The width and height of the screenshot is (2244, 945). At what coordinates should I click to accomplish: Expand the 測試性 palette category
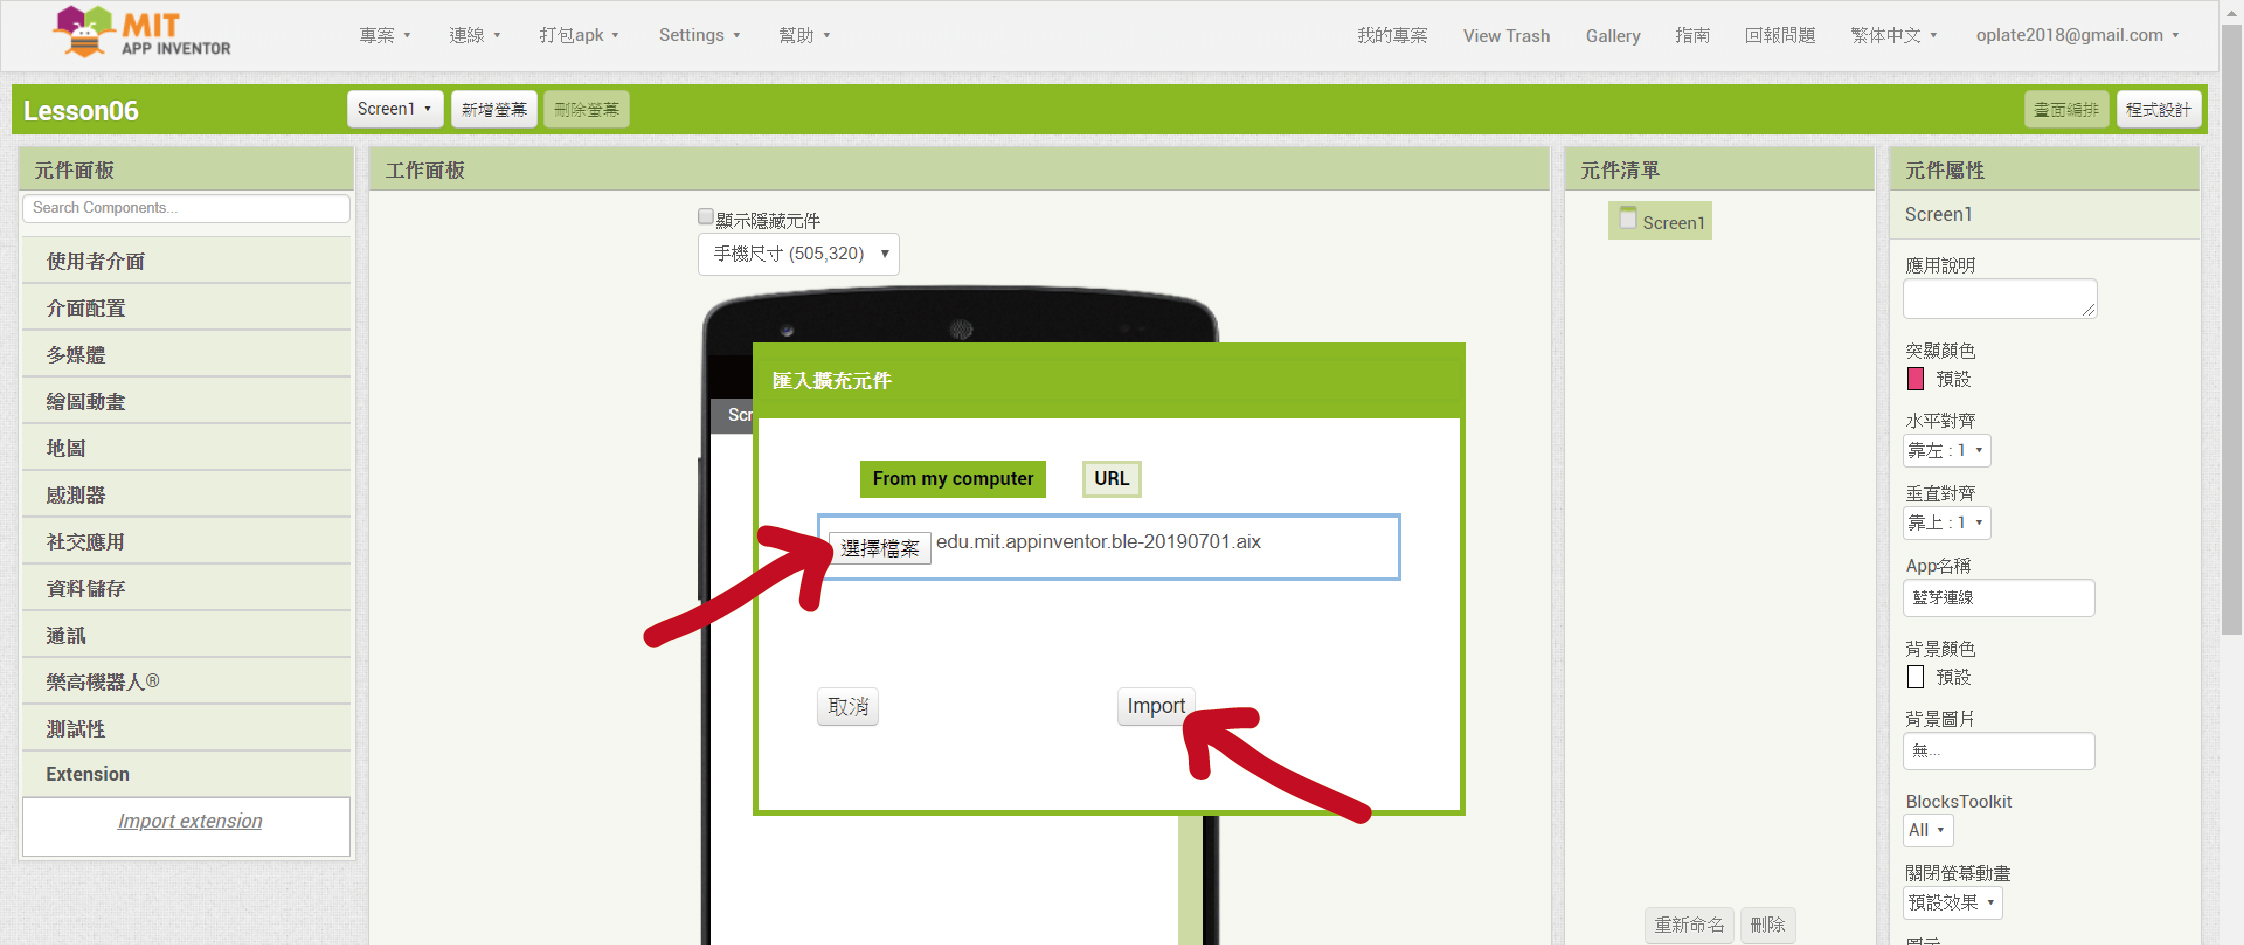click(x=186, y=729)
